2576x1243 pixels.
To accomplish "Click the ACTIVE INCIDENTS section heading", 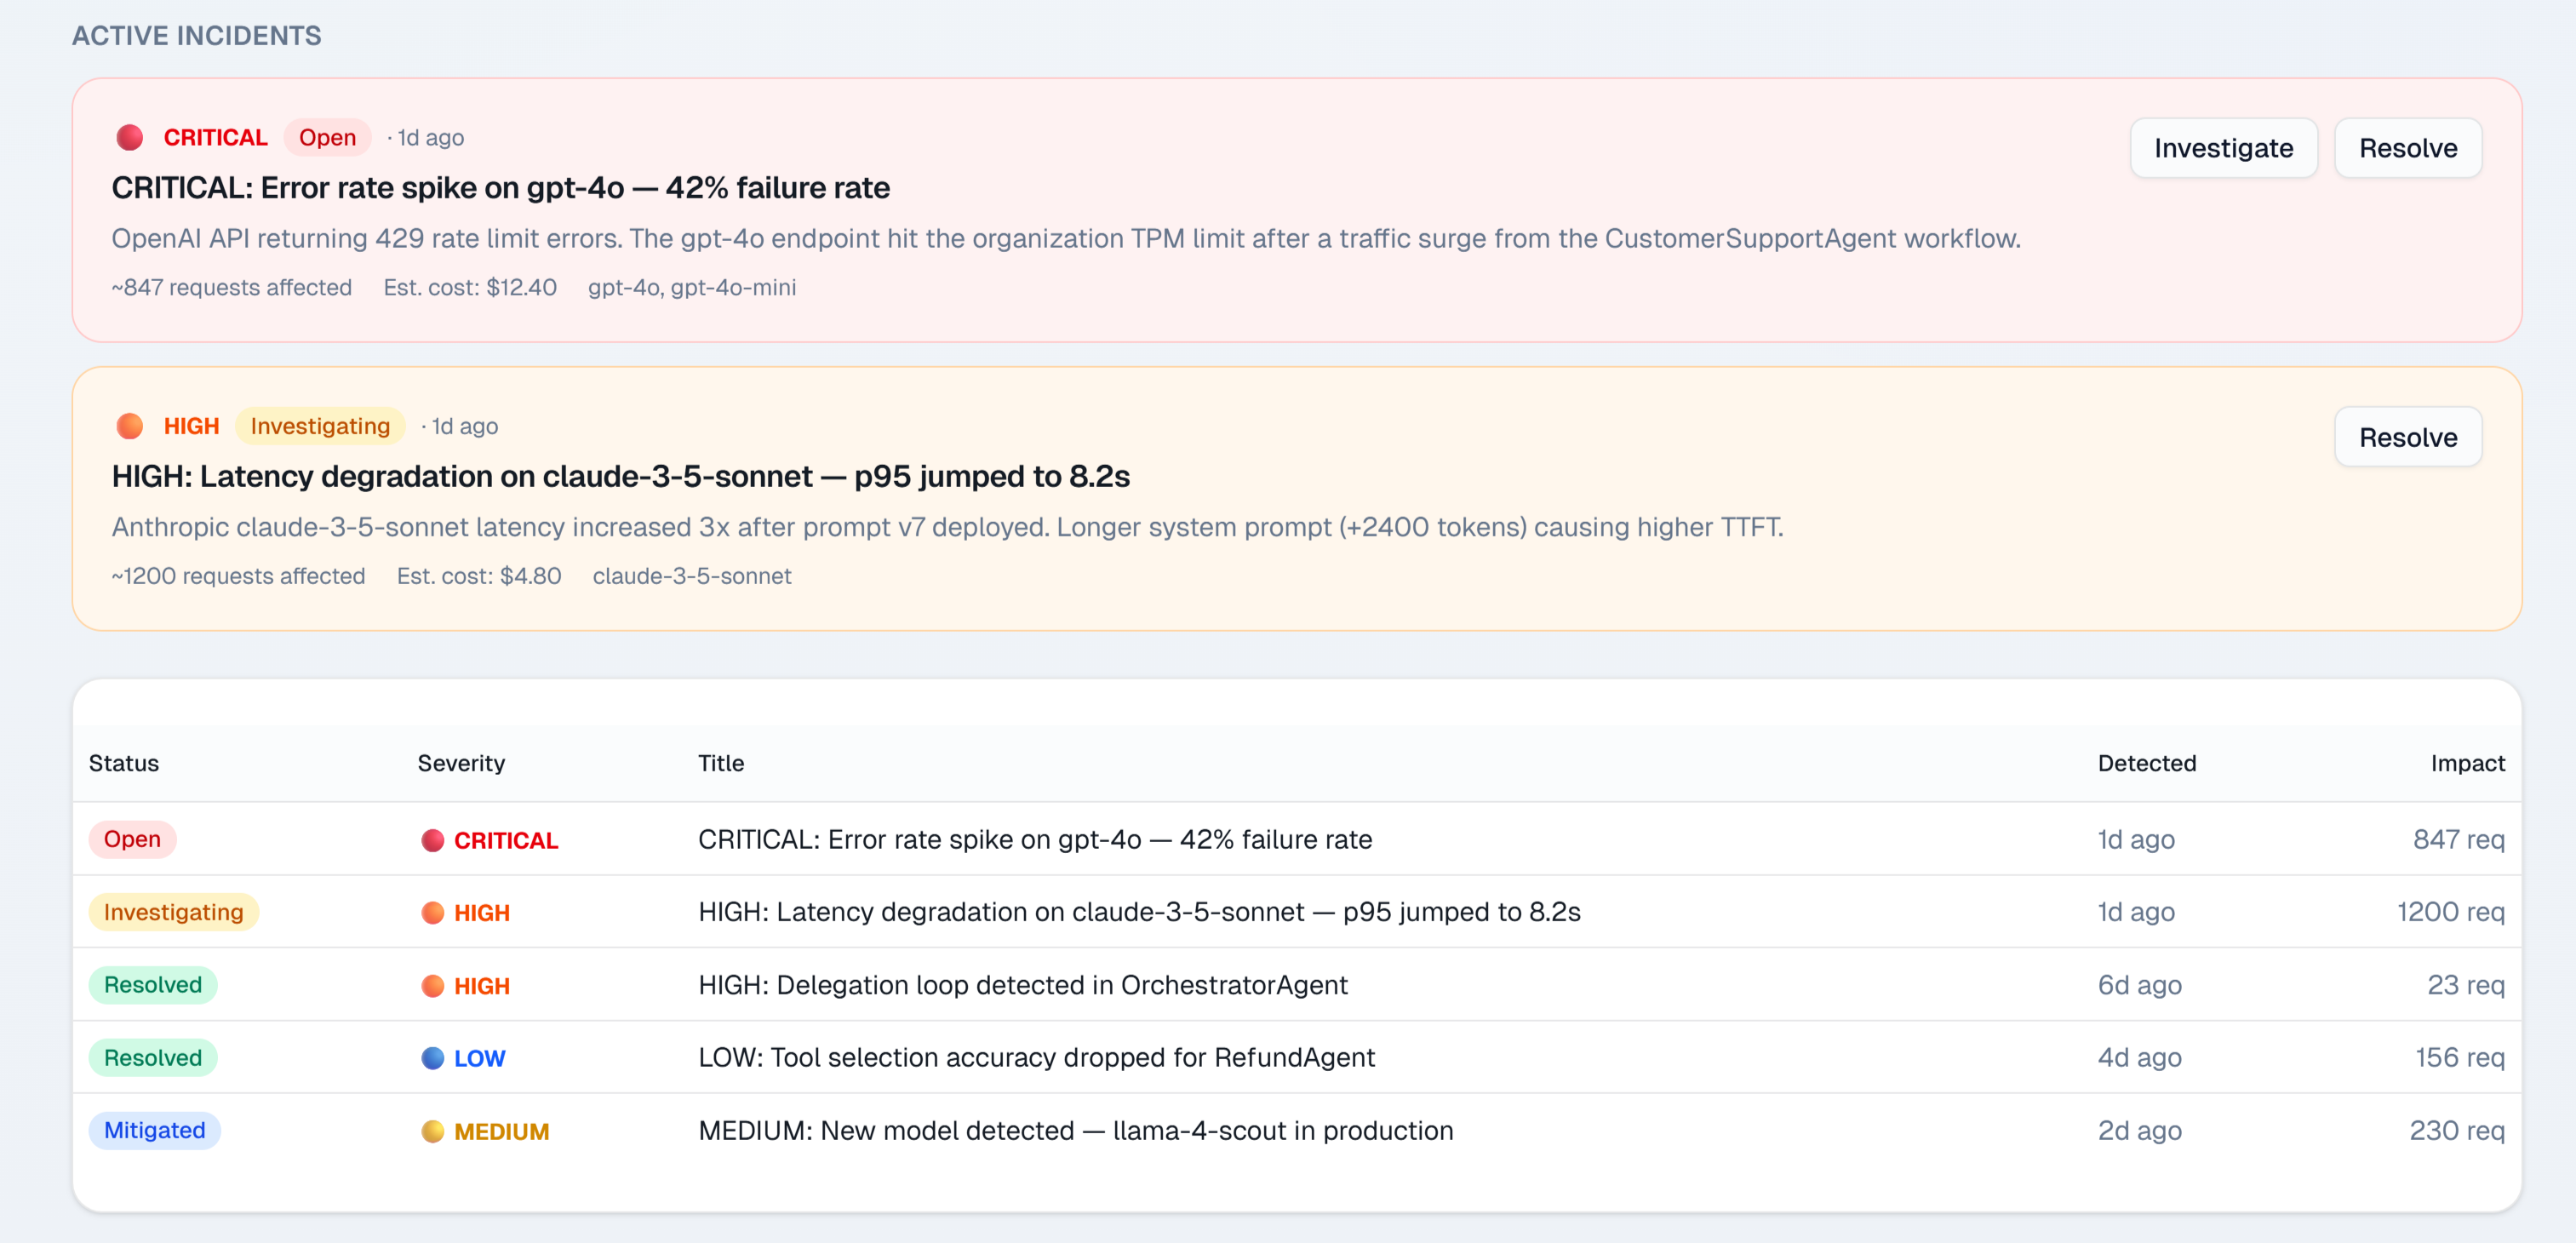I will [196, 36].
